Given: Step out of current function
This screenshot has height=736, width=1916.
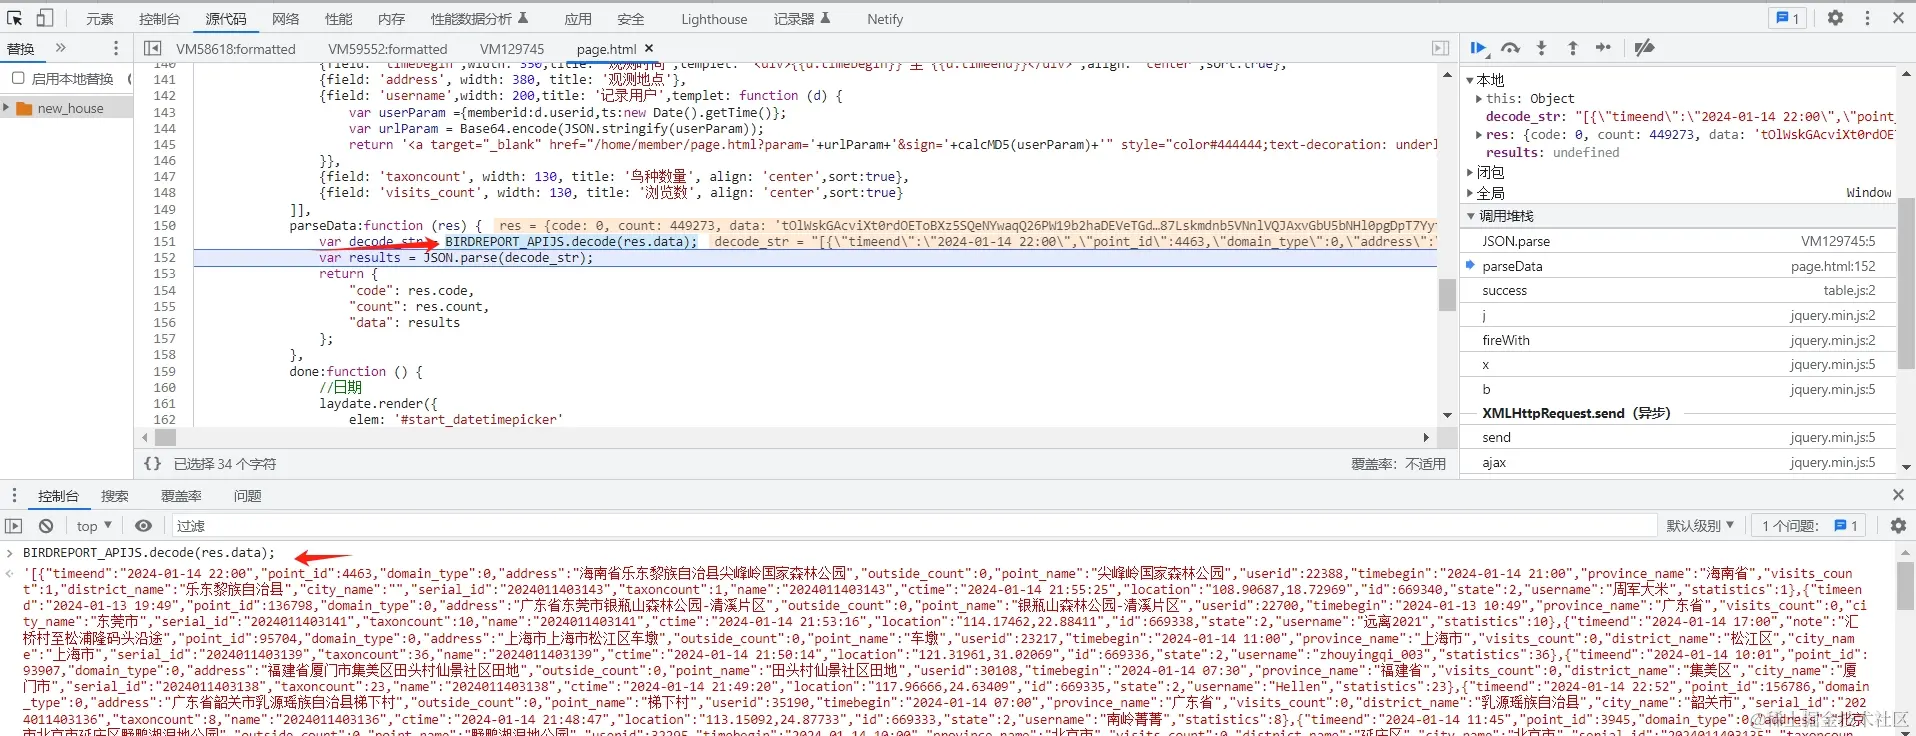Looking at the screenshot, I should [1572, 48].
